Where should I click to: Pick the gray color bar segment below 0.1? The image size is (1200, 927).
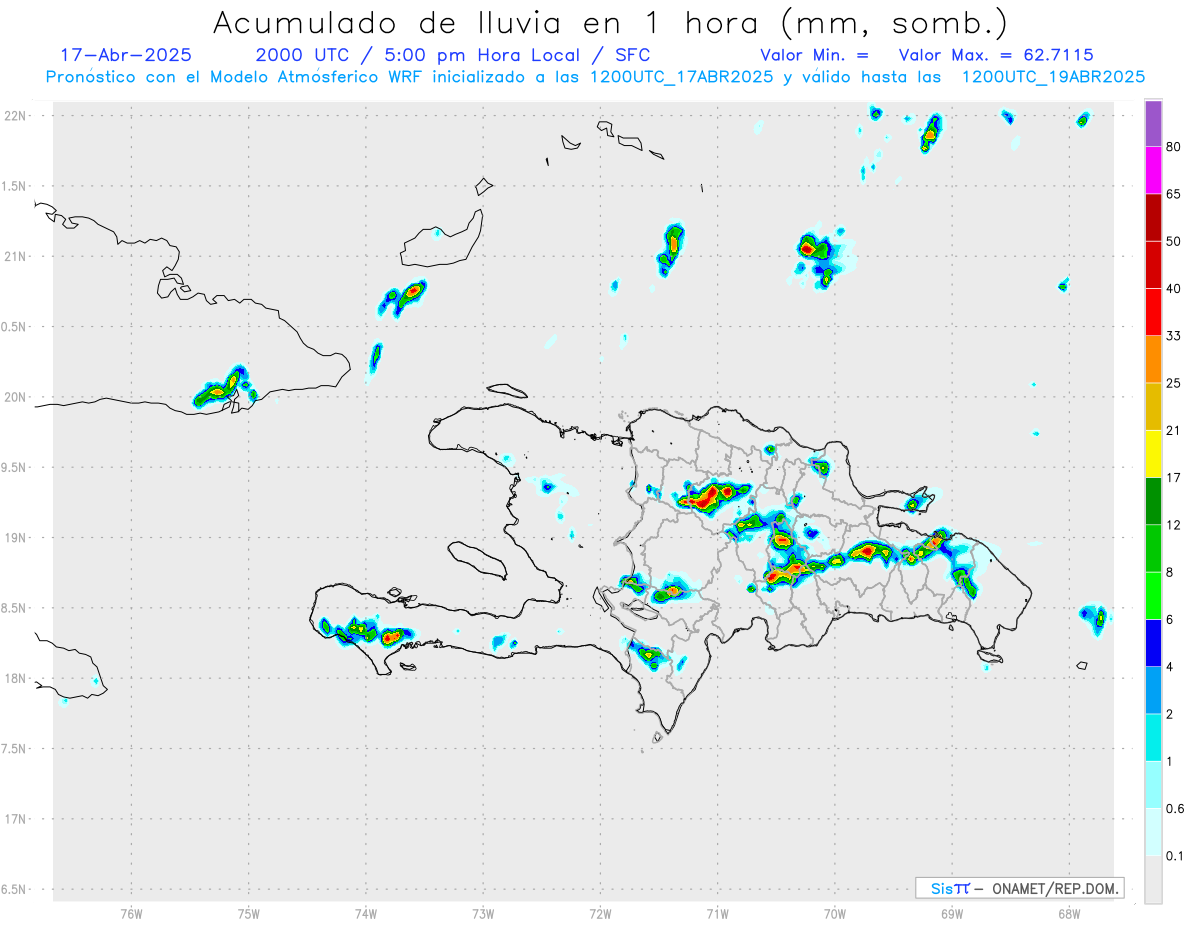[x=1153, y=879]
